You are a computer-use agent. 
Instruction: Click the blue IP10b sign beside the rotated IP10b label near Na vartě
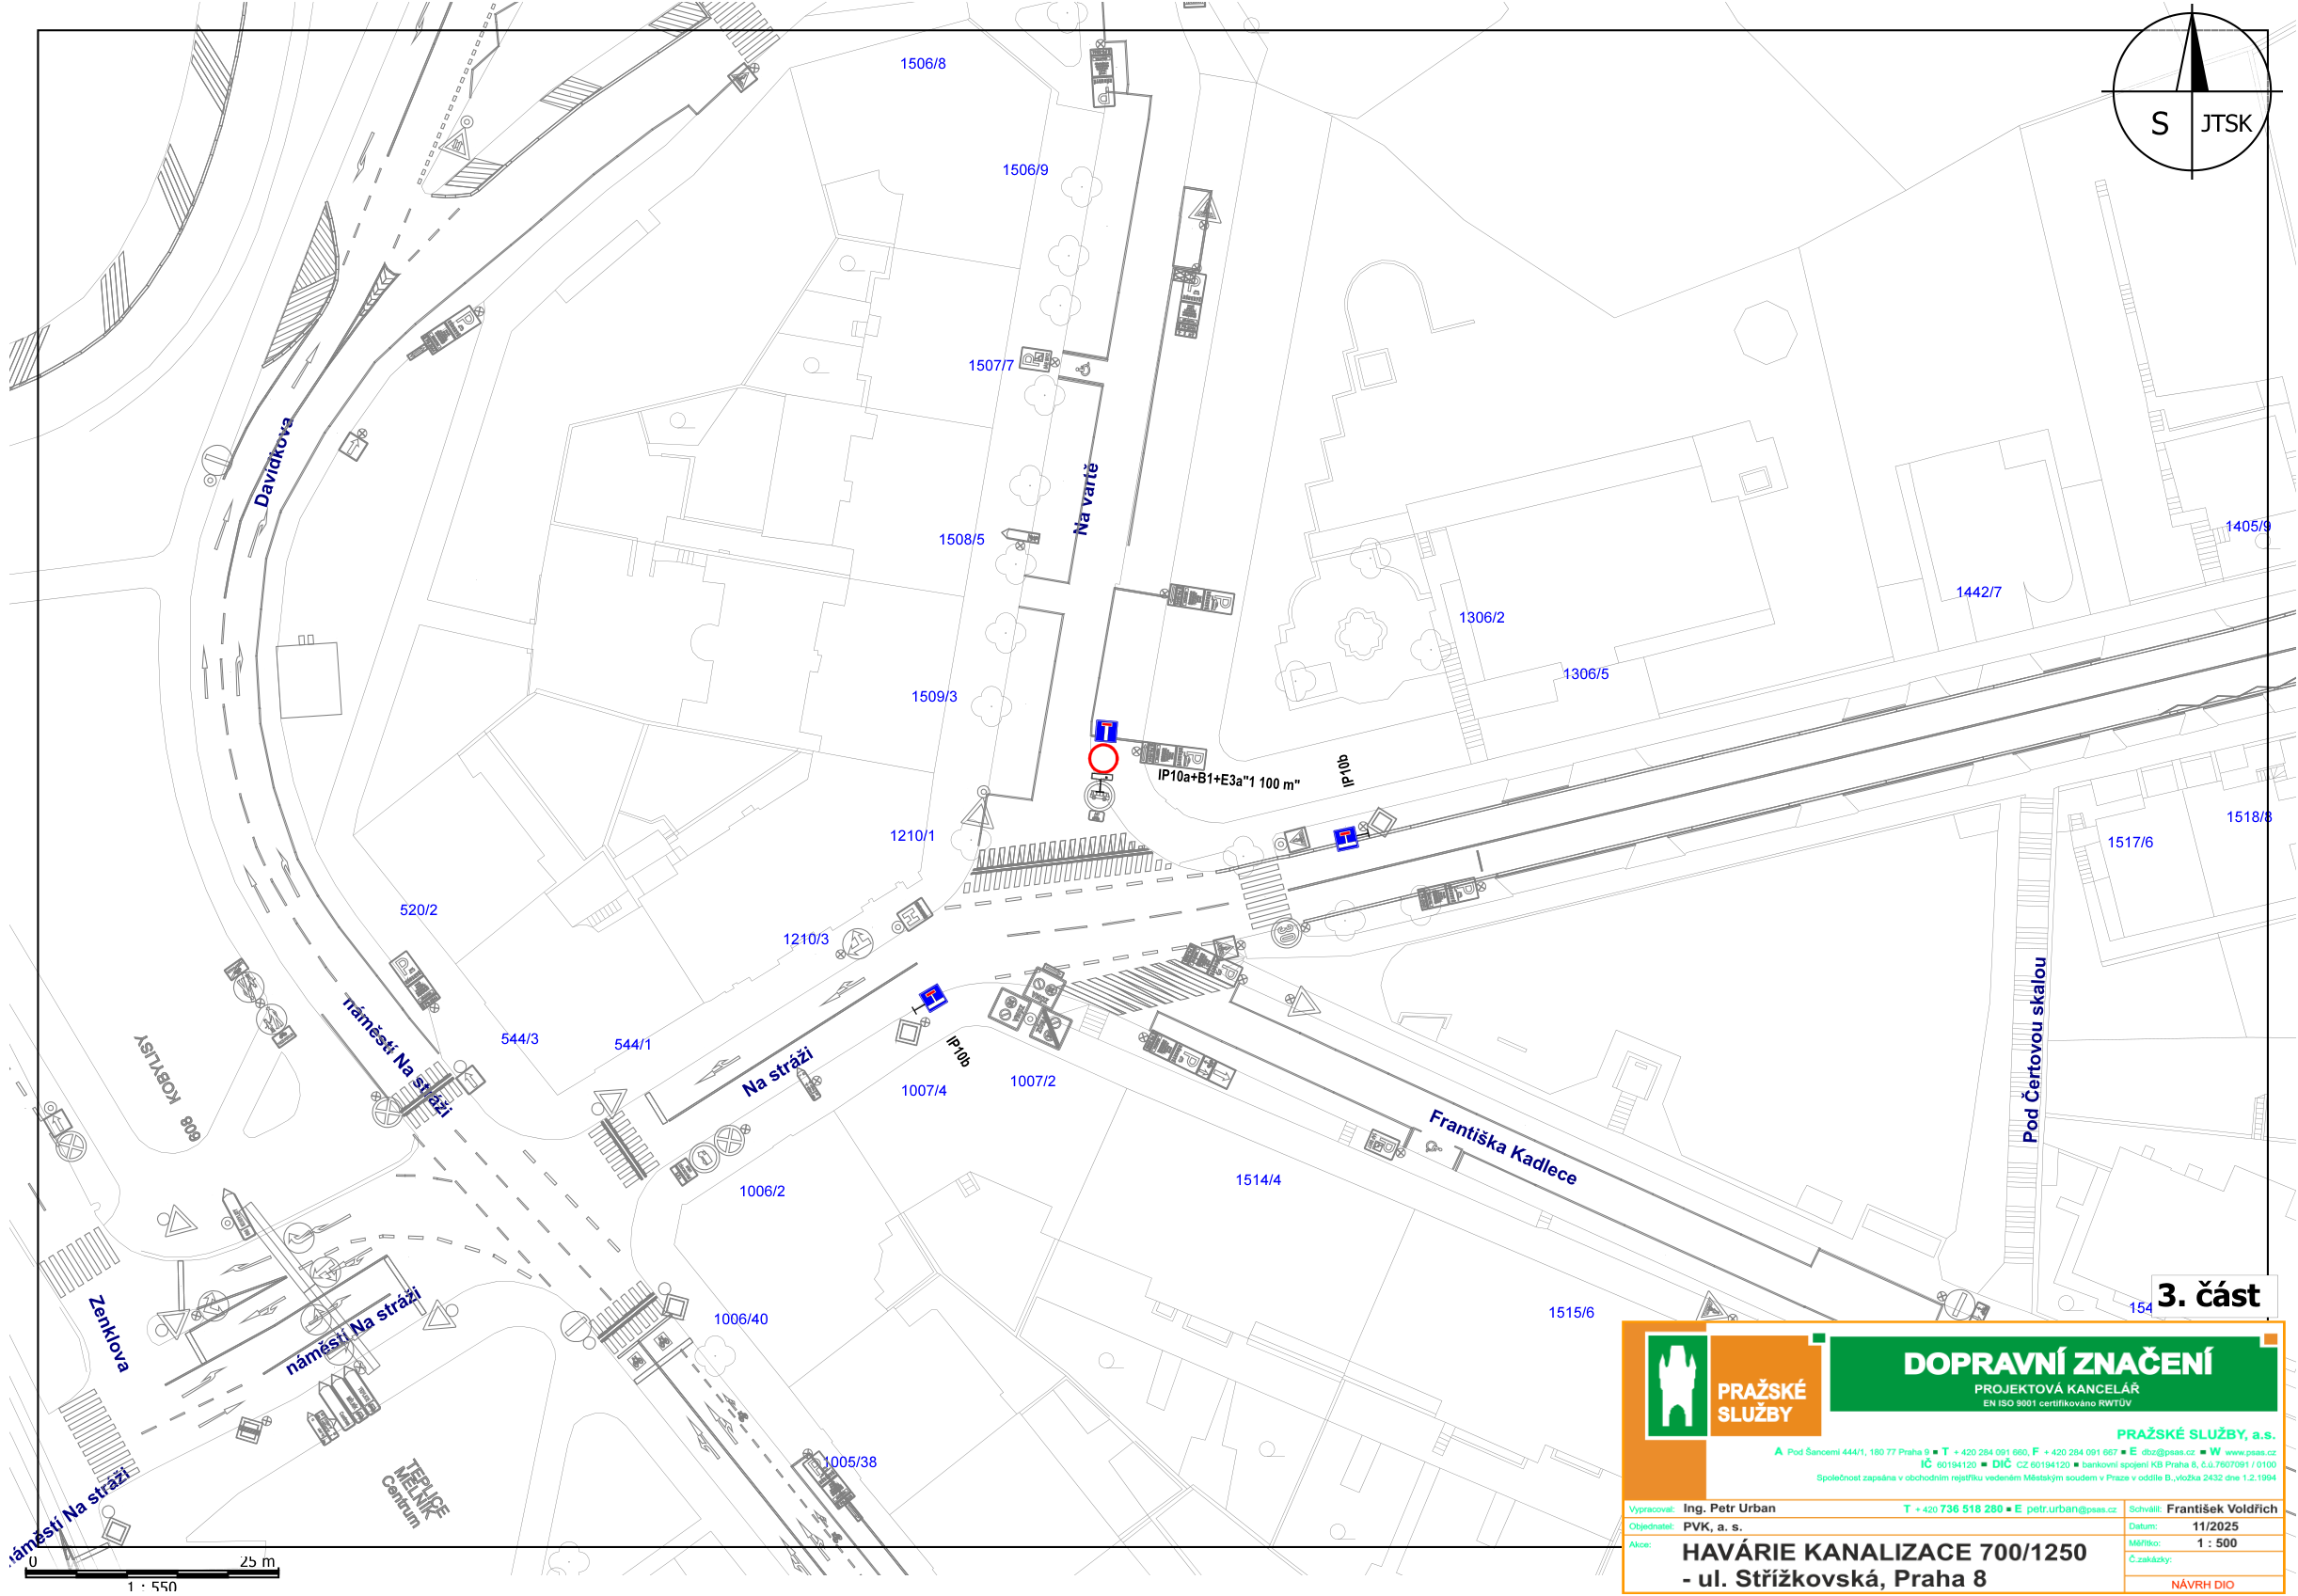[1346, 838]
